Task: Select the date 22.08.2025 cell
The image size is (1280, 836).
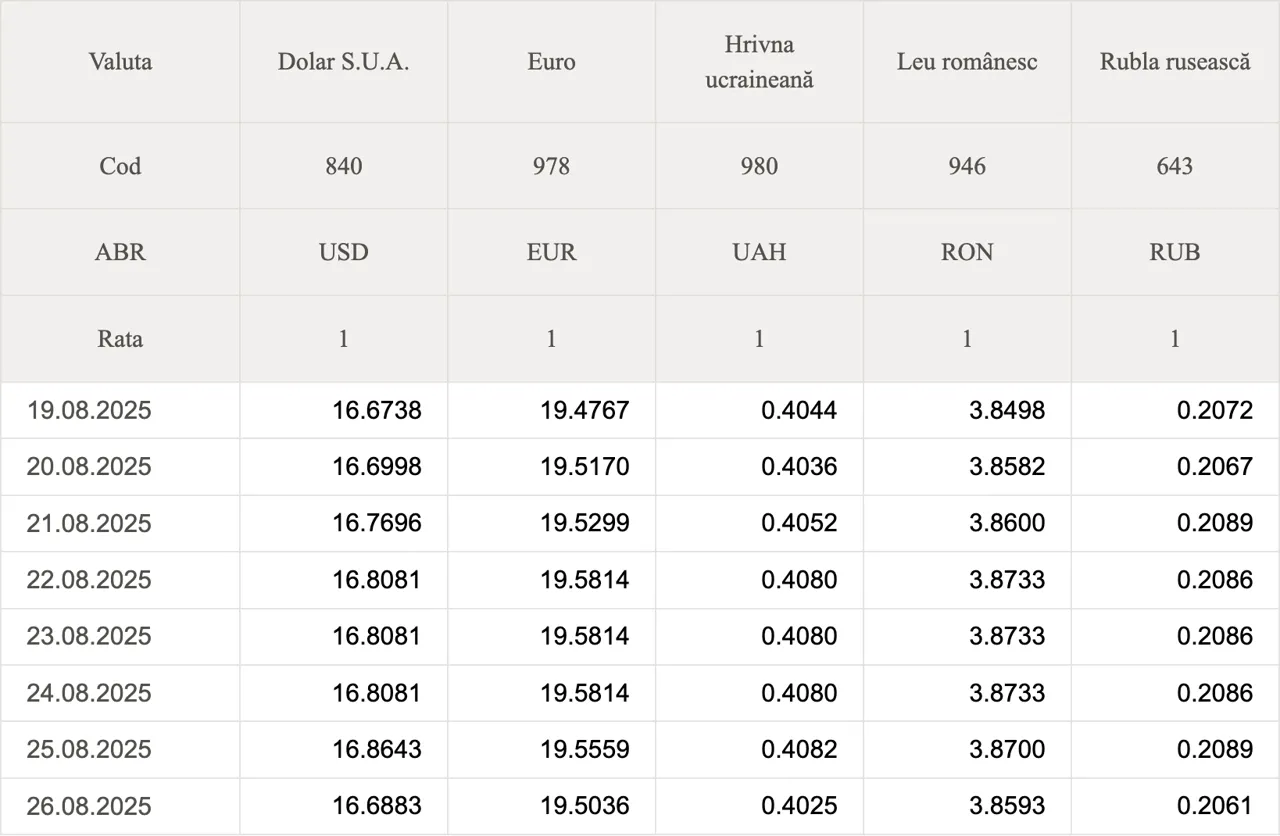Action: (120, 580)
